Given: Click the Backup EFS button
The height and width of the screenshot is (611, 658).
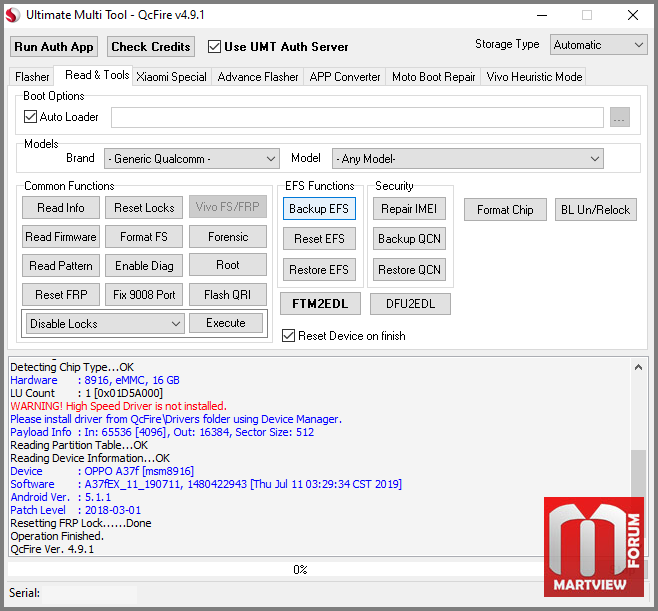Looking at the screenshot, I should click(x=318, y=209).
